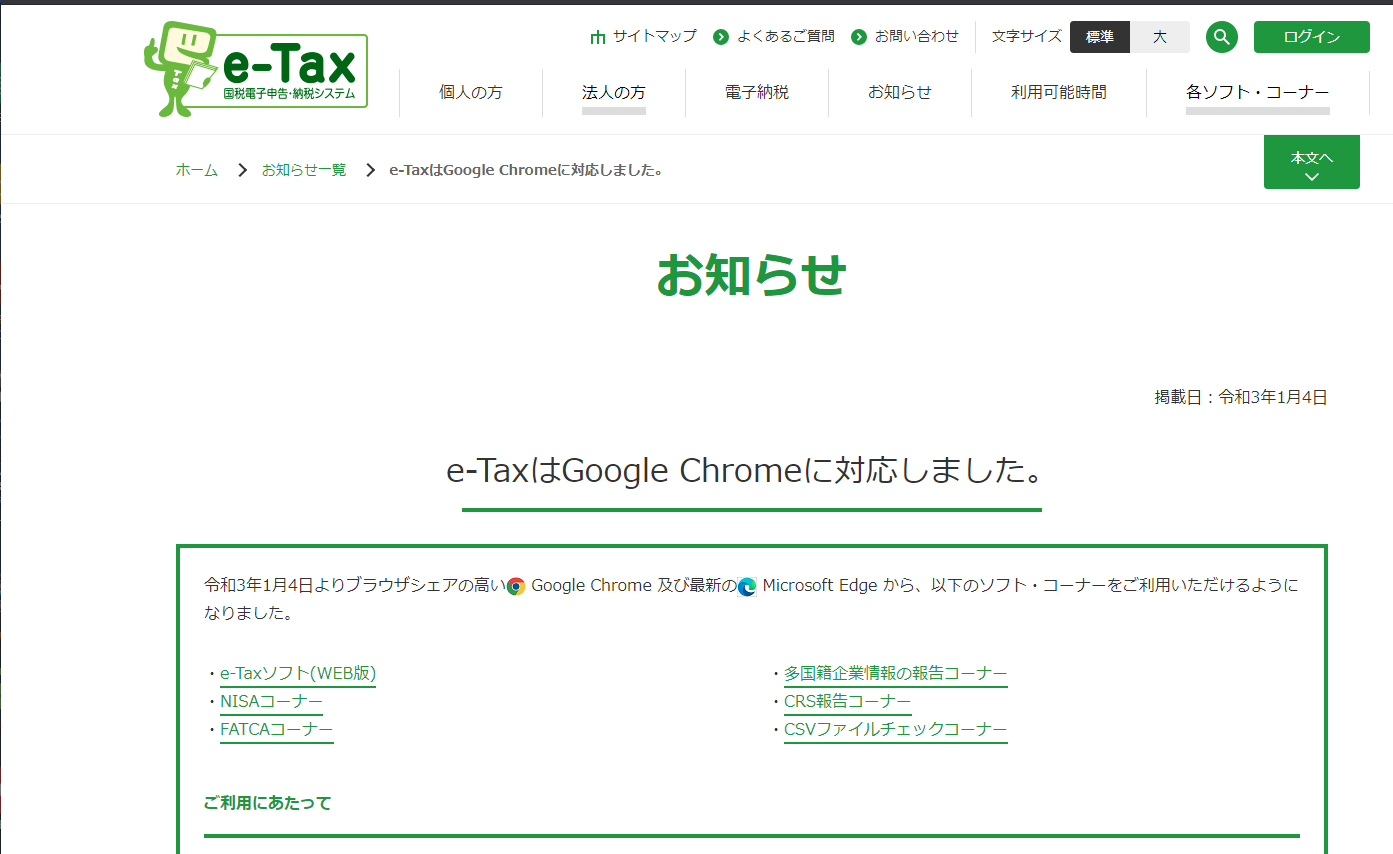This screenshot has width=1393, height=854.
Task: Open the 電子納税 menu
Action: 757,93
